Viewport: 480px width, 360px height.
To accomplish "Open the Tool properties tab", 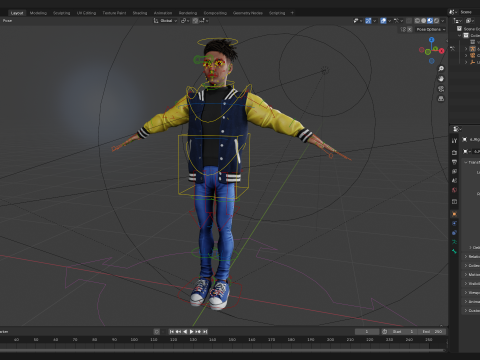I will [x=454, y=141].
